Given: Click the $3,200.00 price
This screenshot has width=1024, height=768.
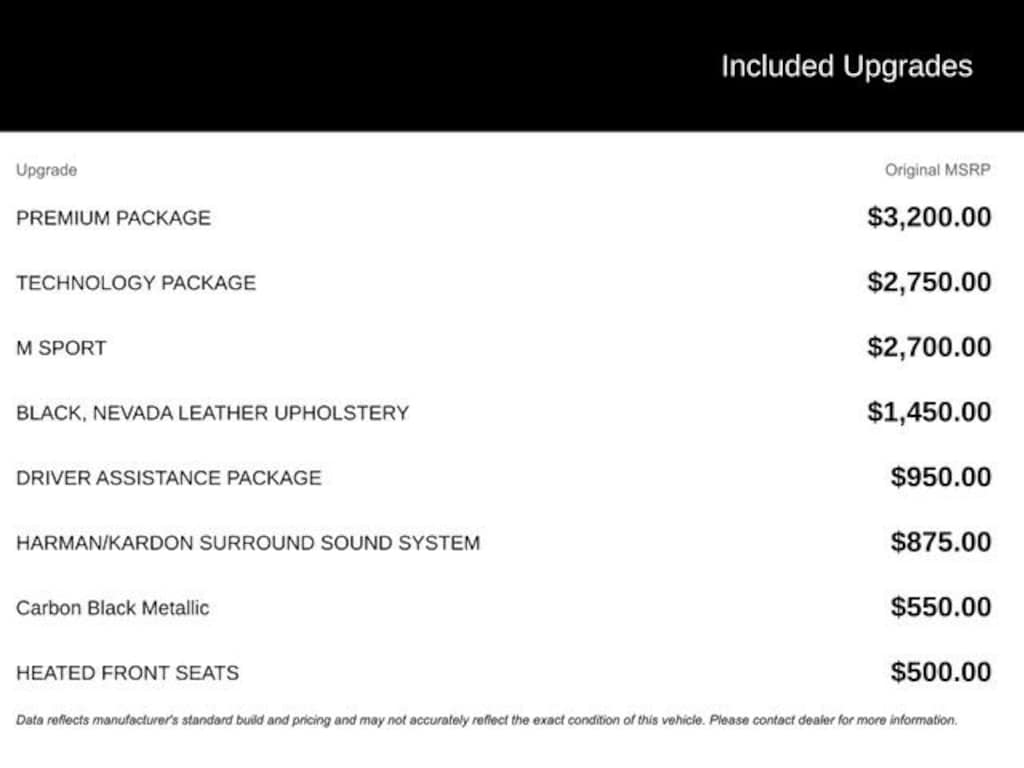Looking at the screenshot, I should pos(929,217).
